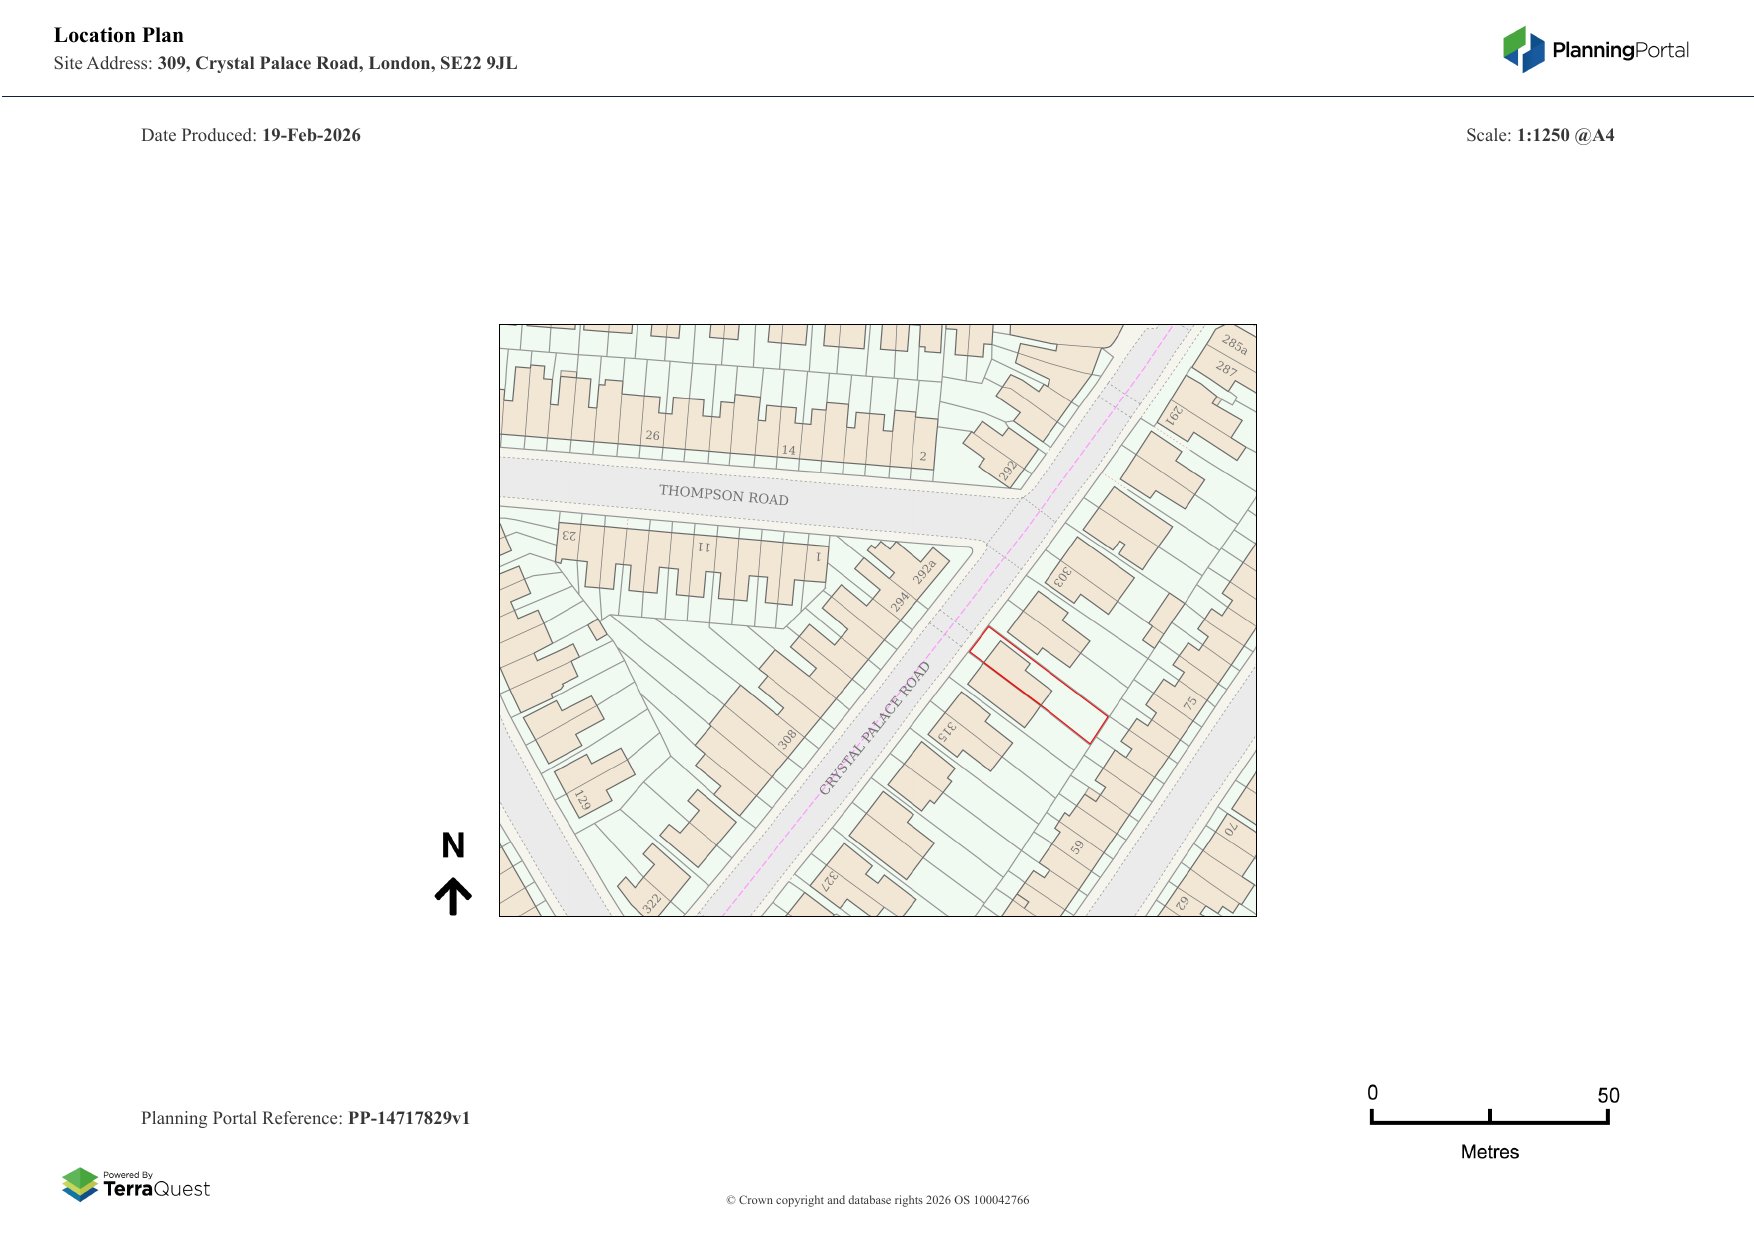This screenshot has width=1754, height=1241.
Task: Click the letter N above the north arrow
Action: (453, 846)
